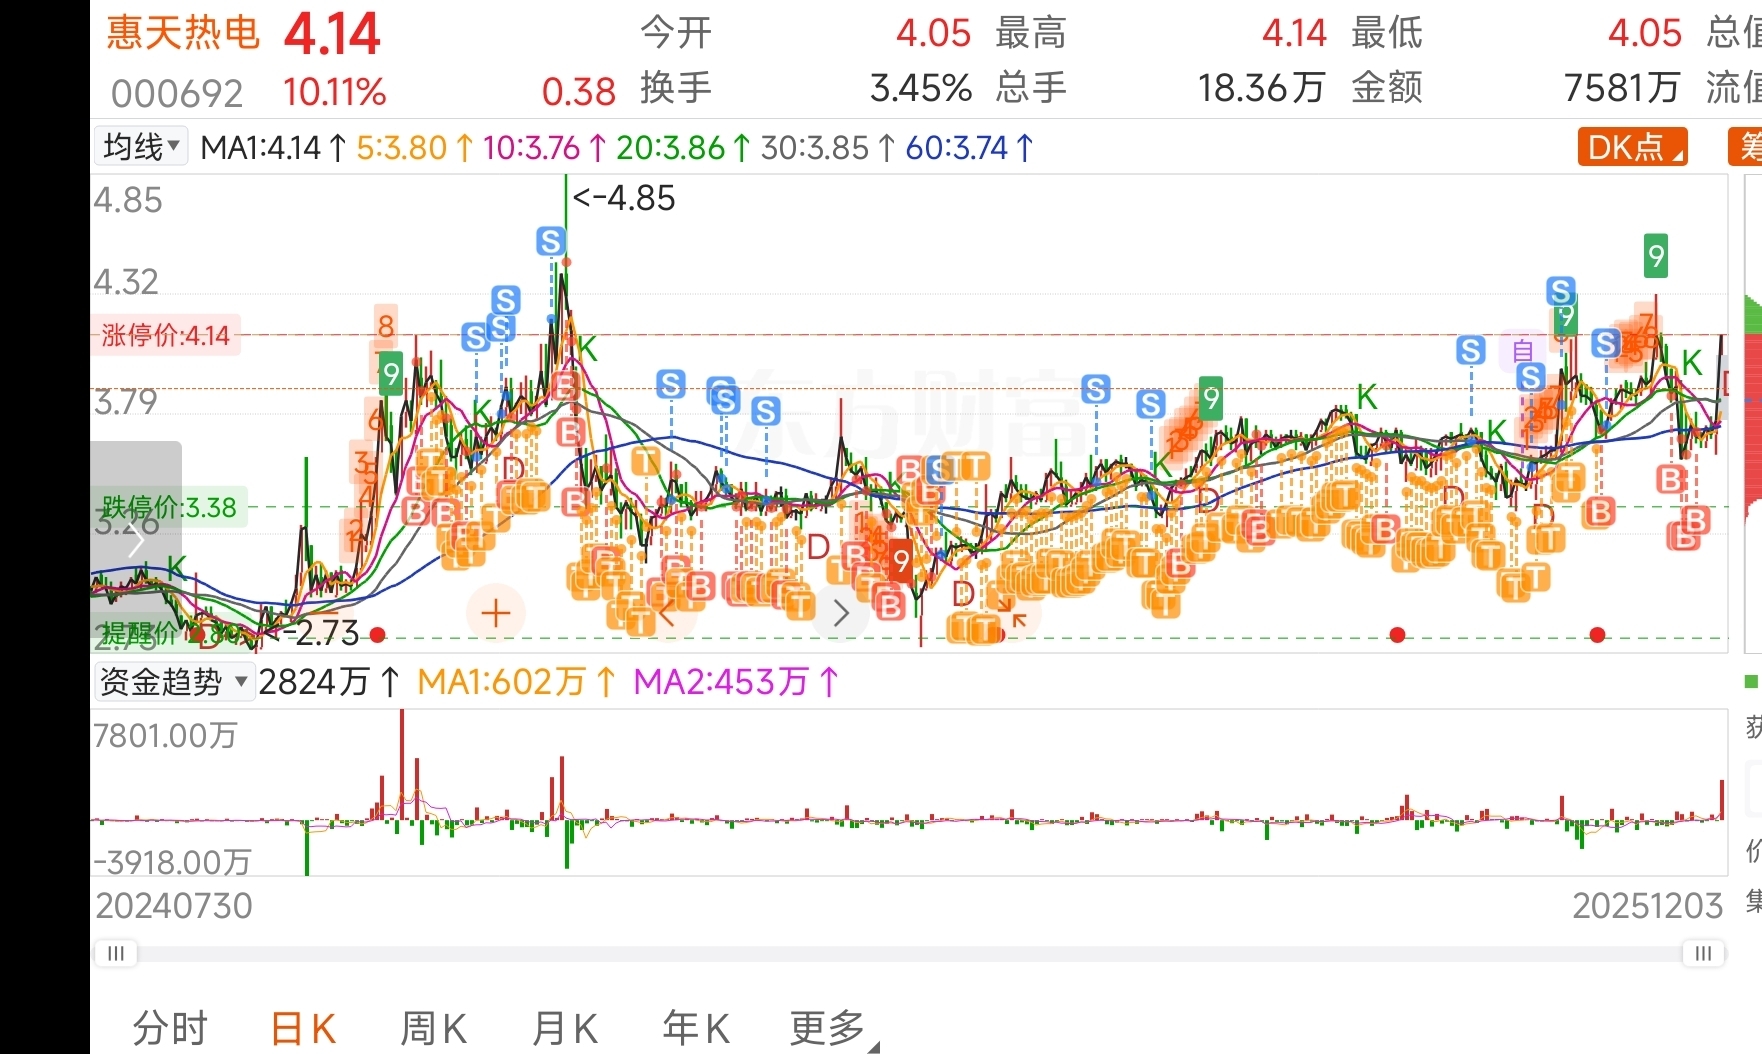Click the start date 20240730

point(174,906)
